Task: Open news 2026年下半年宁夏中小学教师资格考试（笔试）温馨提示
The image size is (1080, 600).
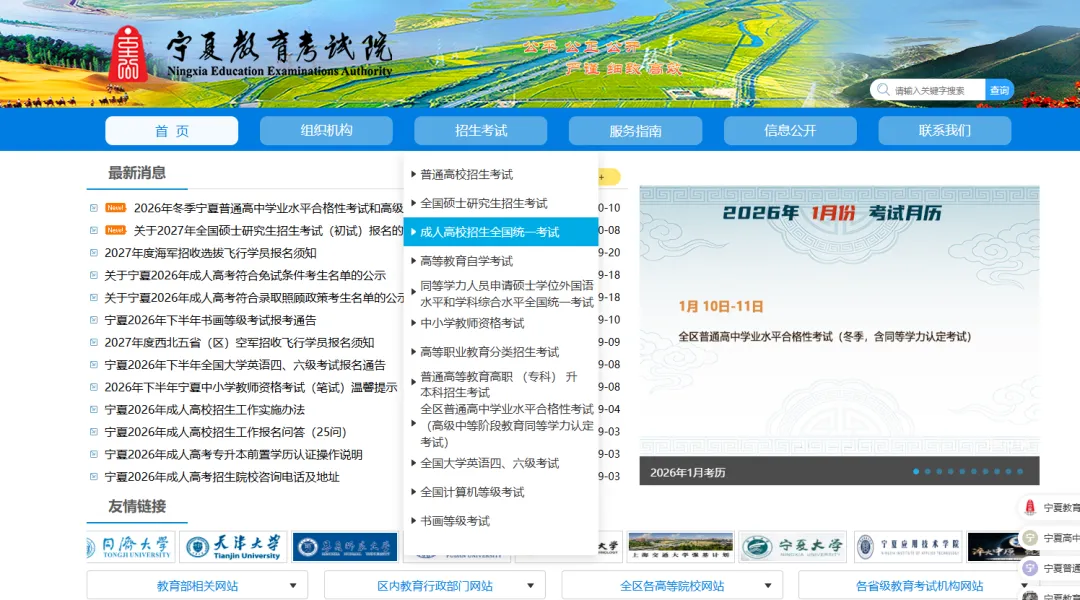Action: click(251, 387)
